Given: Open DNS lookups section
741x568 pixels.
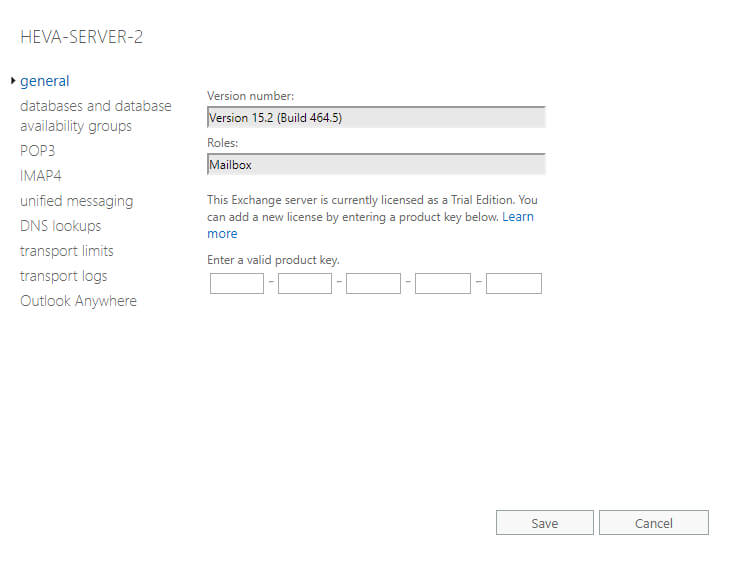Looking at the screenshot, I should point(60,226).
